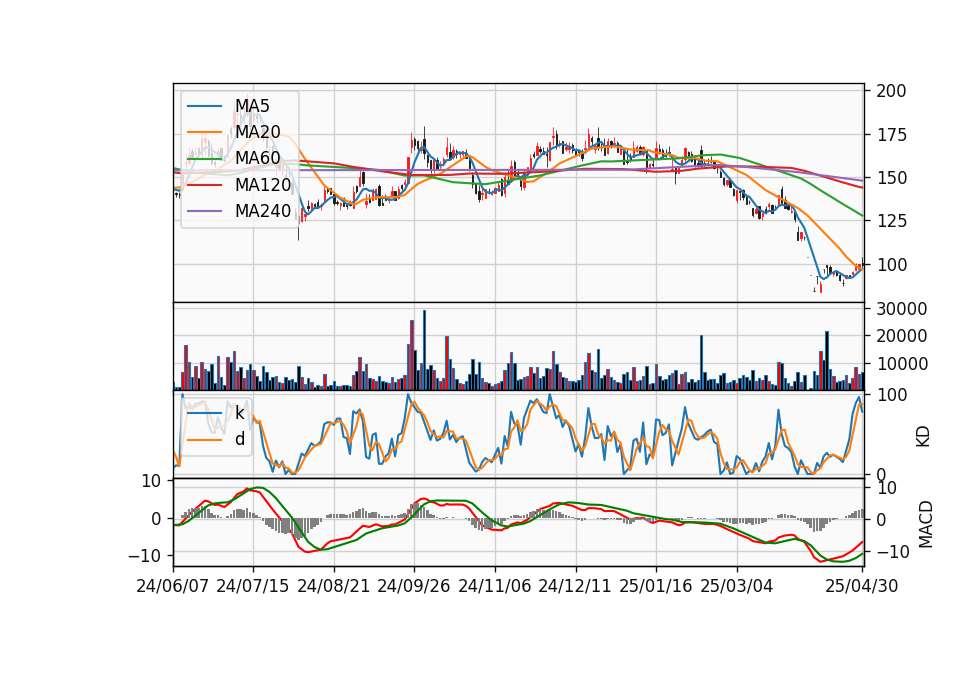Screen dimensions: 960x690
Task: Click the d legend label in KD panel
Action: (x=240, y=439)
